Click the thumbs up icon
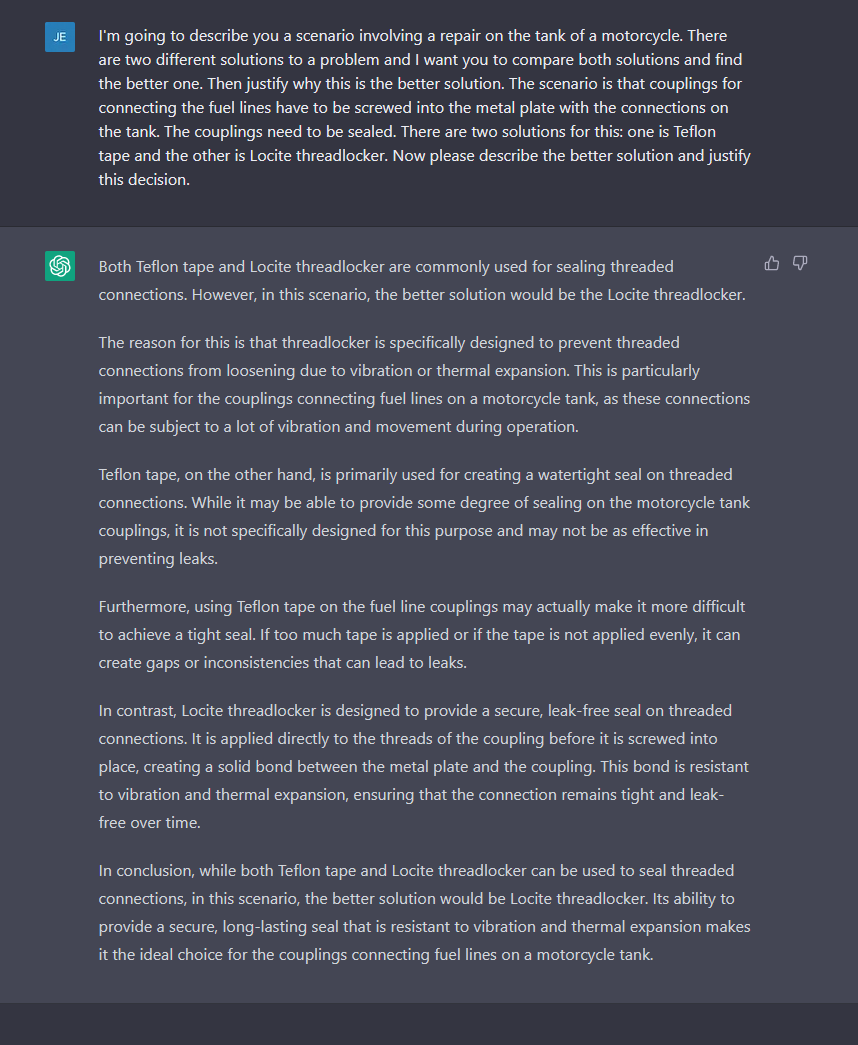 [x=772, y=263]
